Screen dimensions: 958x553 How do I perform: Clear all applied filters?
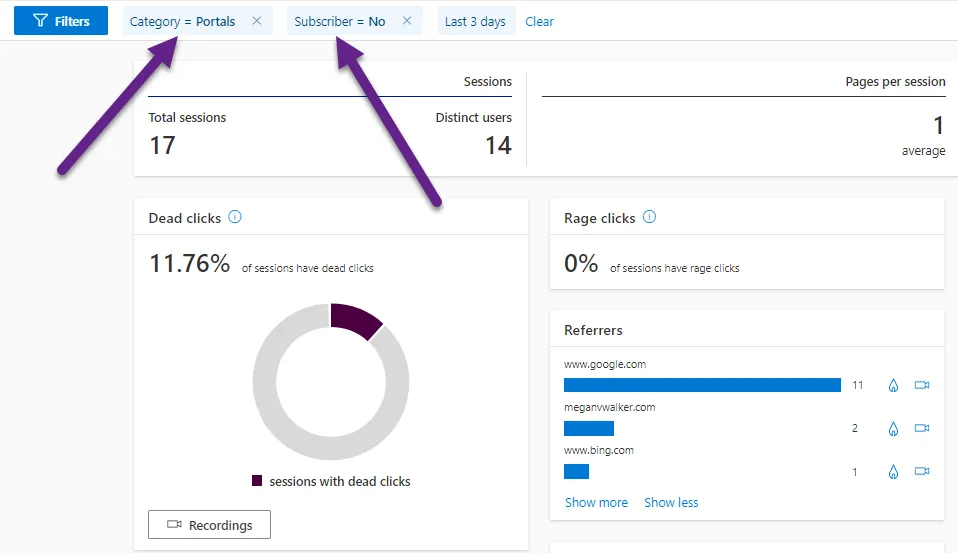[x=539, y=21]
